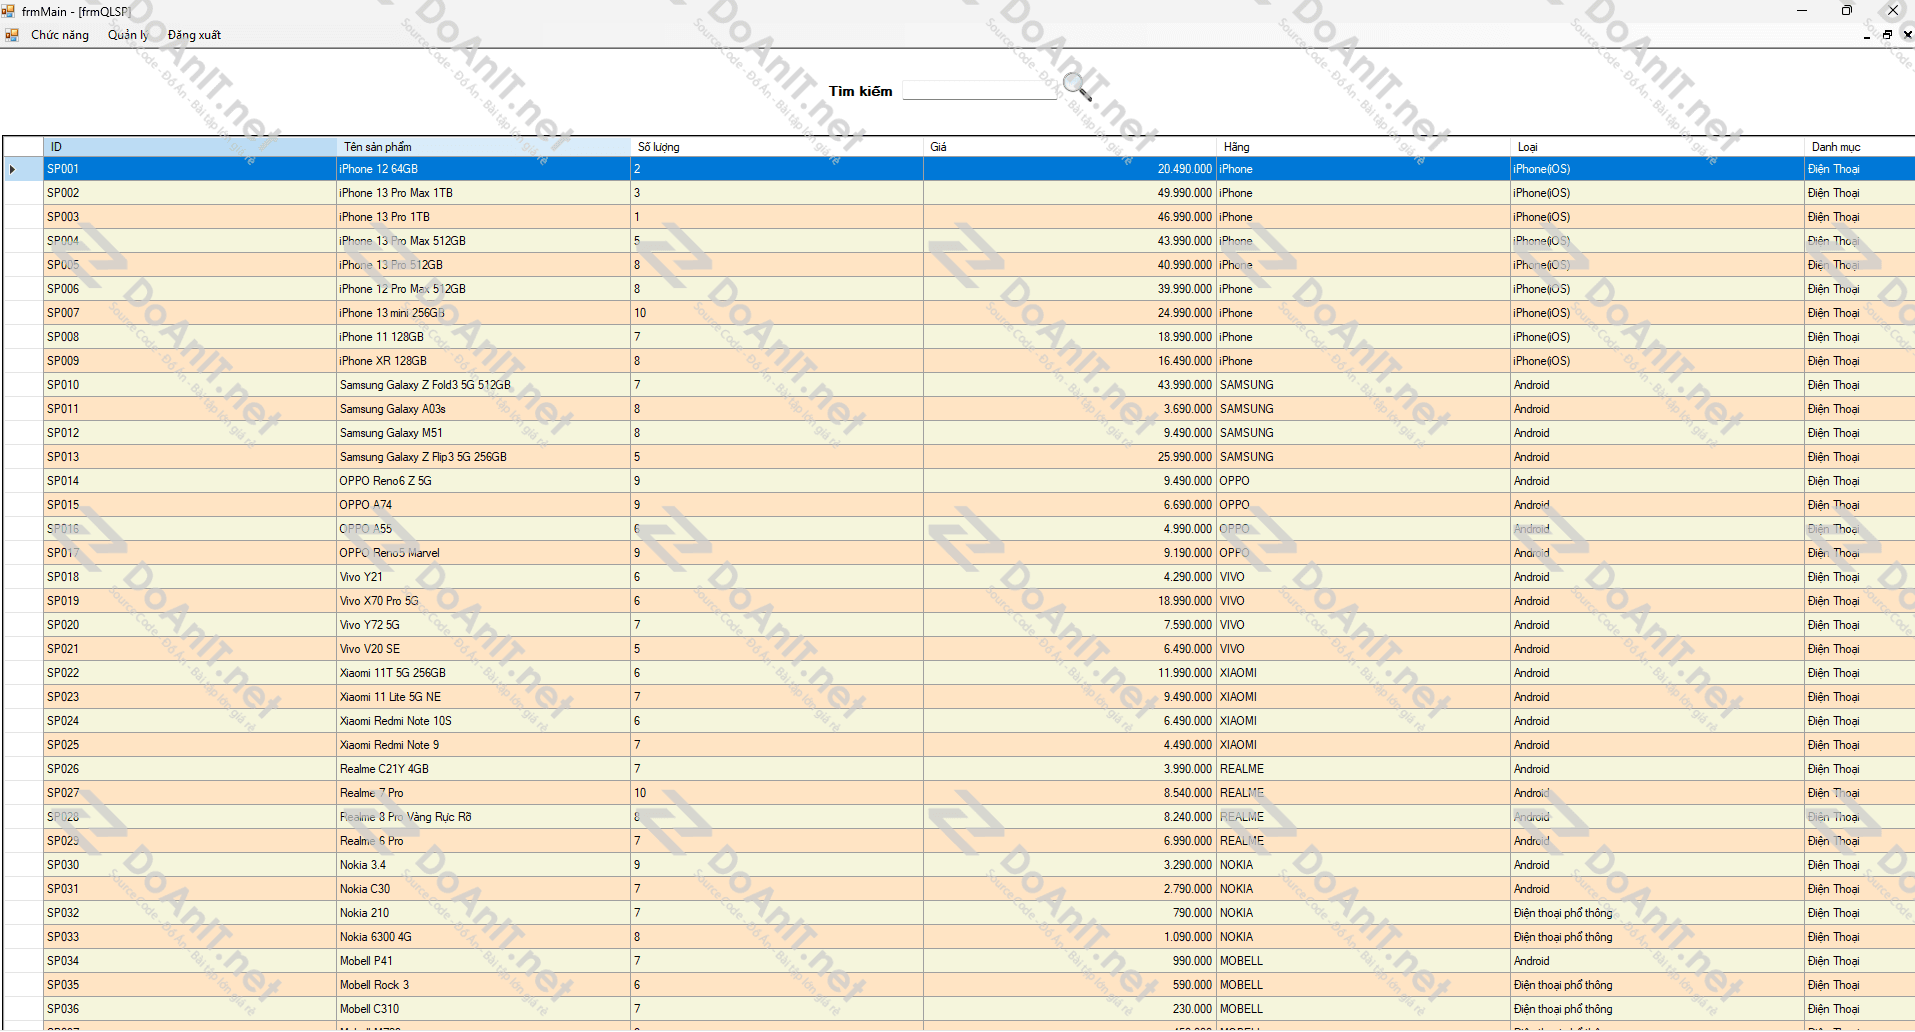Select the Xiaomi Redmi Note 10S cell

click(484, 721)
